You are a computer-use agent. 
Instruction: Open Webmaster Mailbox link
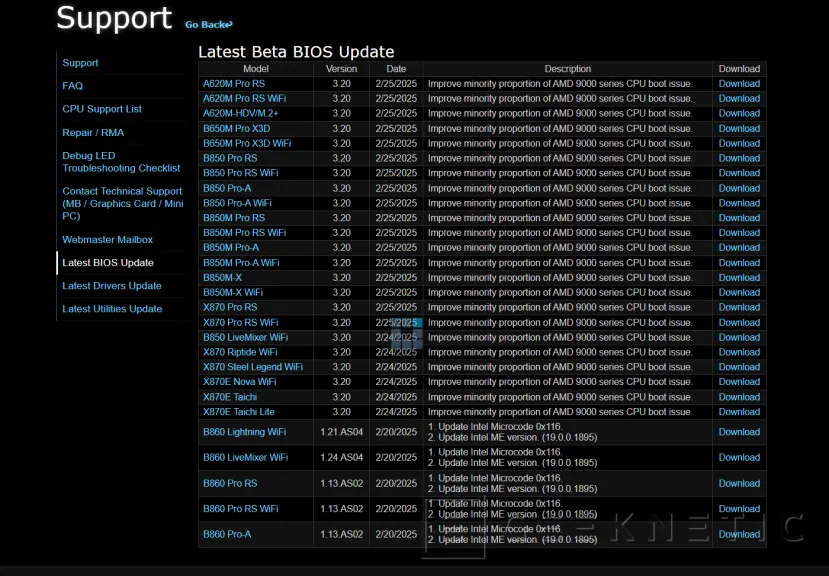[107, 240]
